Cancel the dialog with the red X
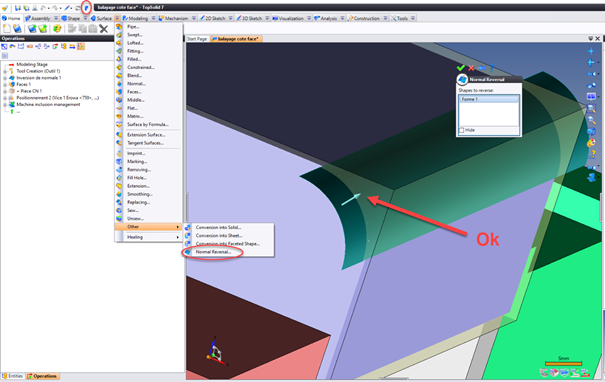Viewport: 605px width, 382px height. 471,68
